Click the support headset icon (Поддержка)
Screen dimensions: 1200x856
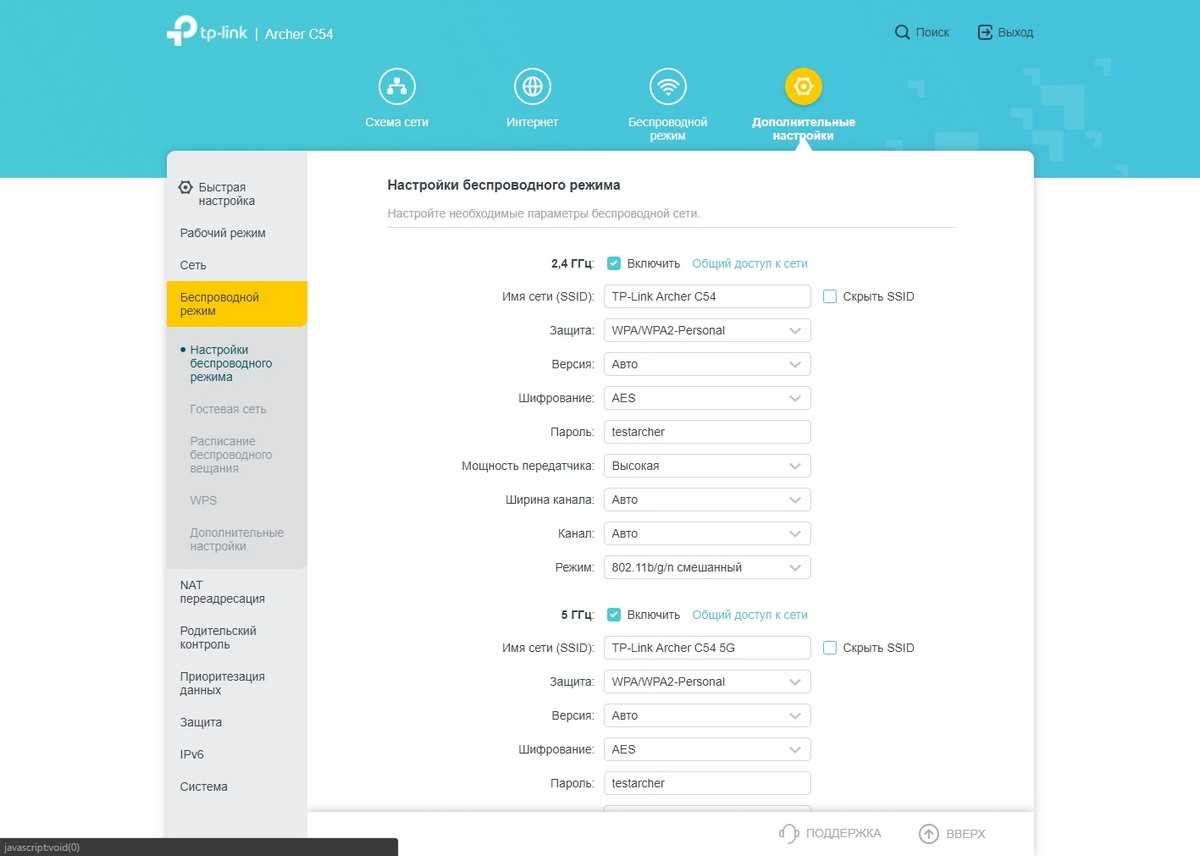point(789,833)
